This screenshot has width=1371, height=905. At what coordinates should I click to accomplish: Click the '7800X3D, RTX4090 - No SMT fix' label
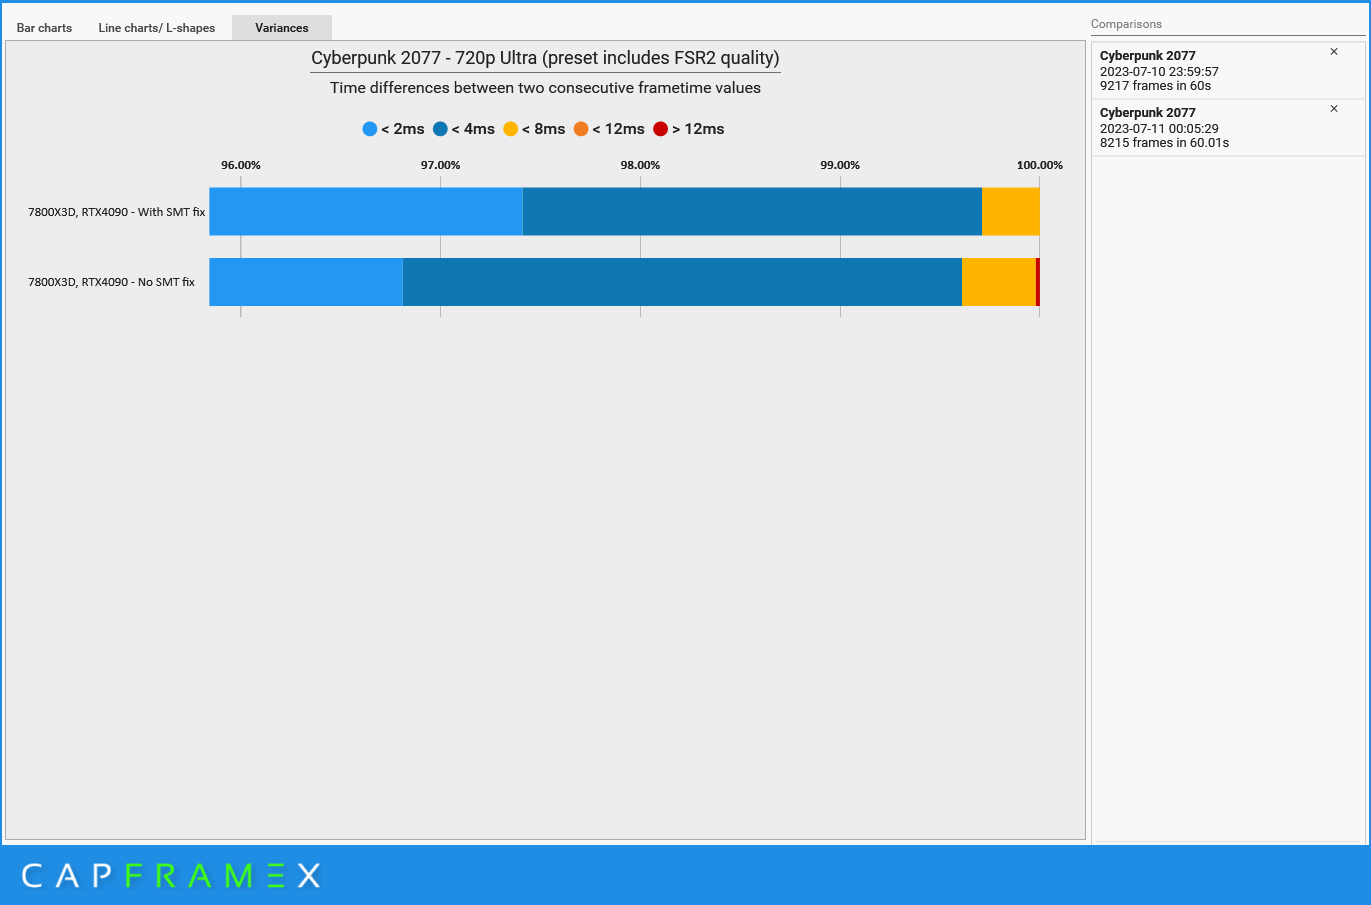(x=111, y=282)
